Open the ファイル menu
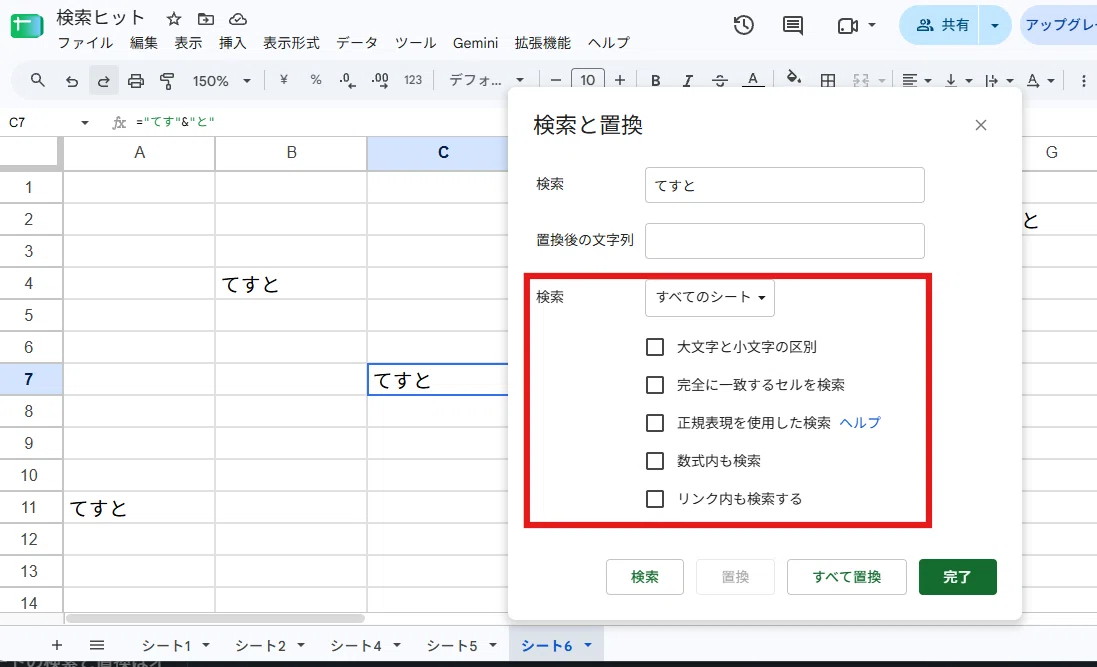This screenshot has height=667, width=1097. 85,43
